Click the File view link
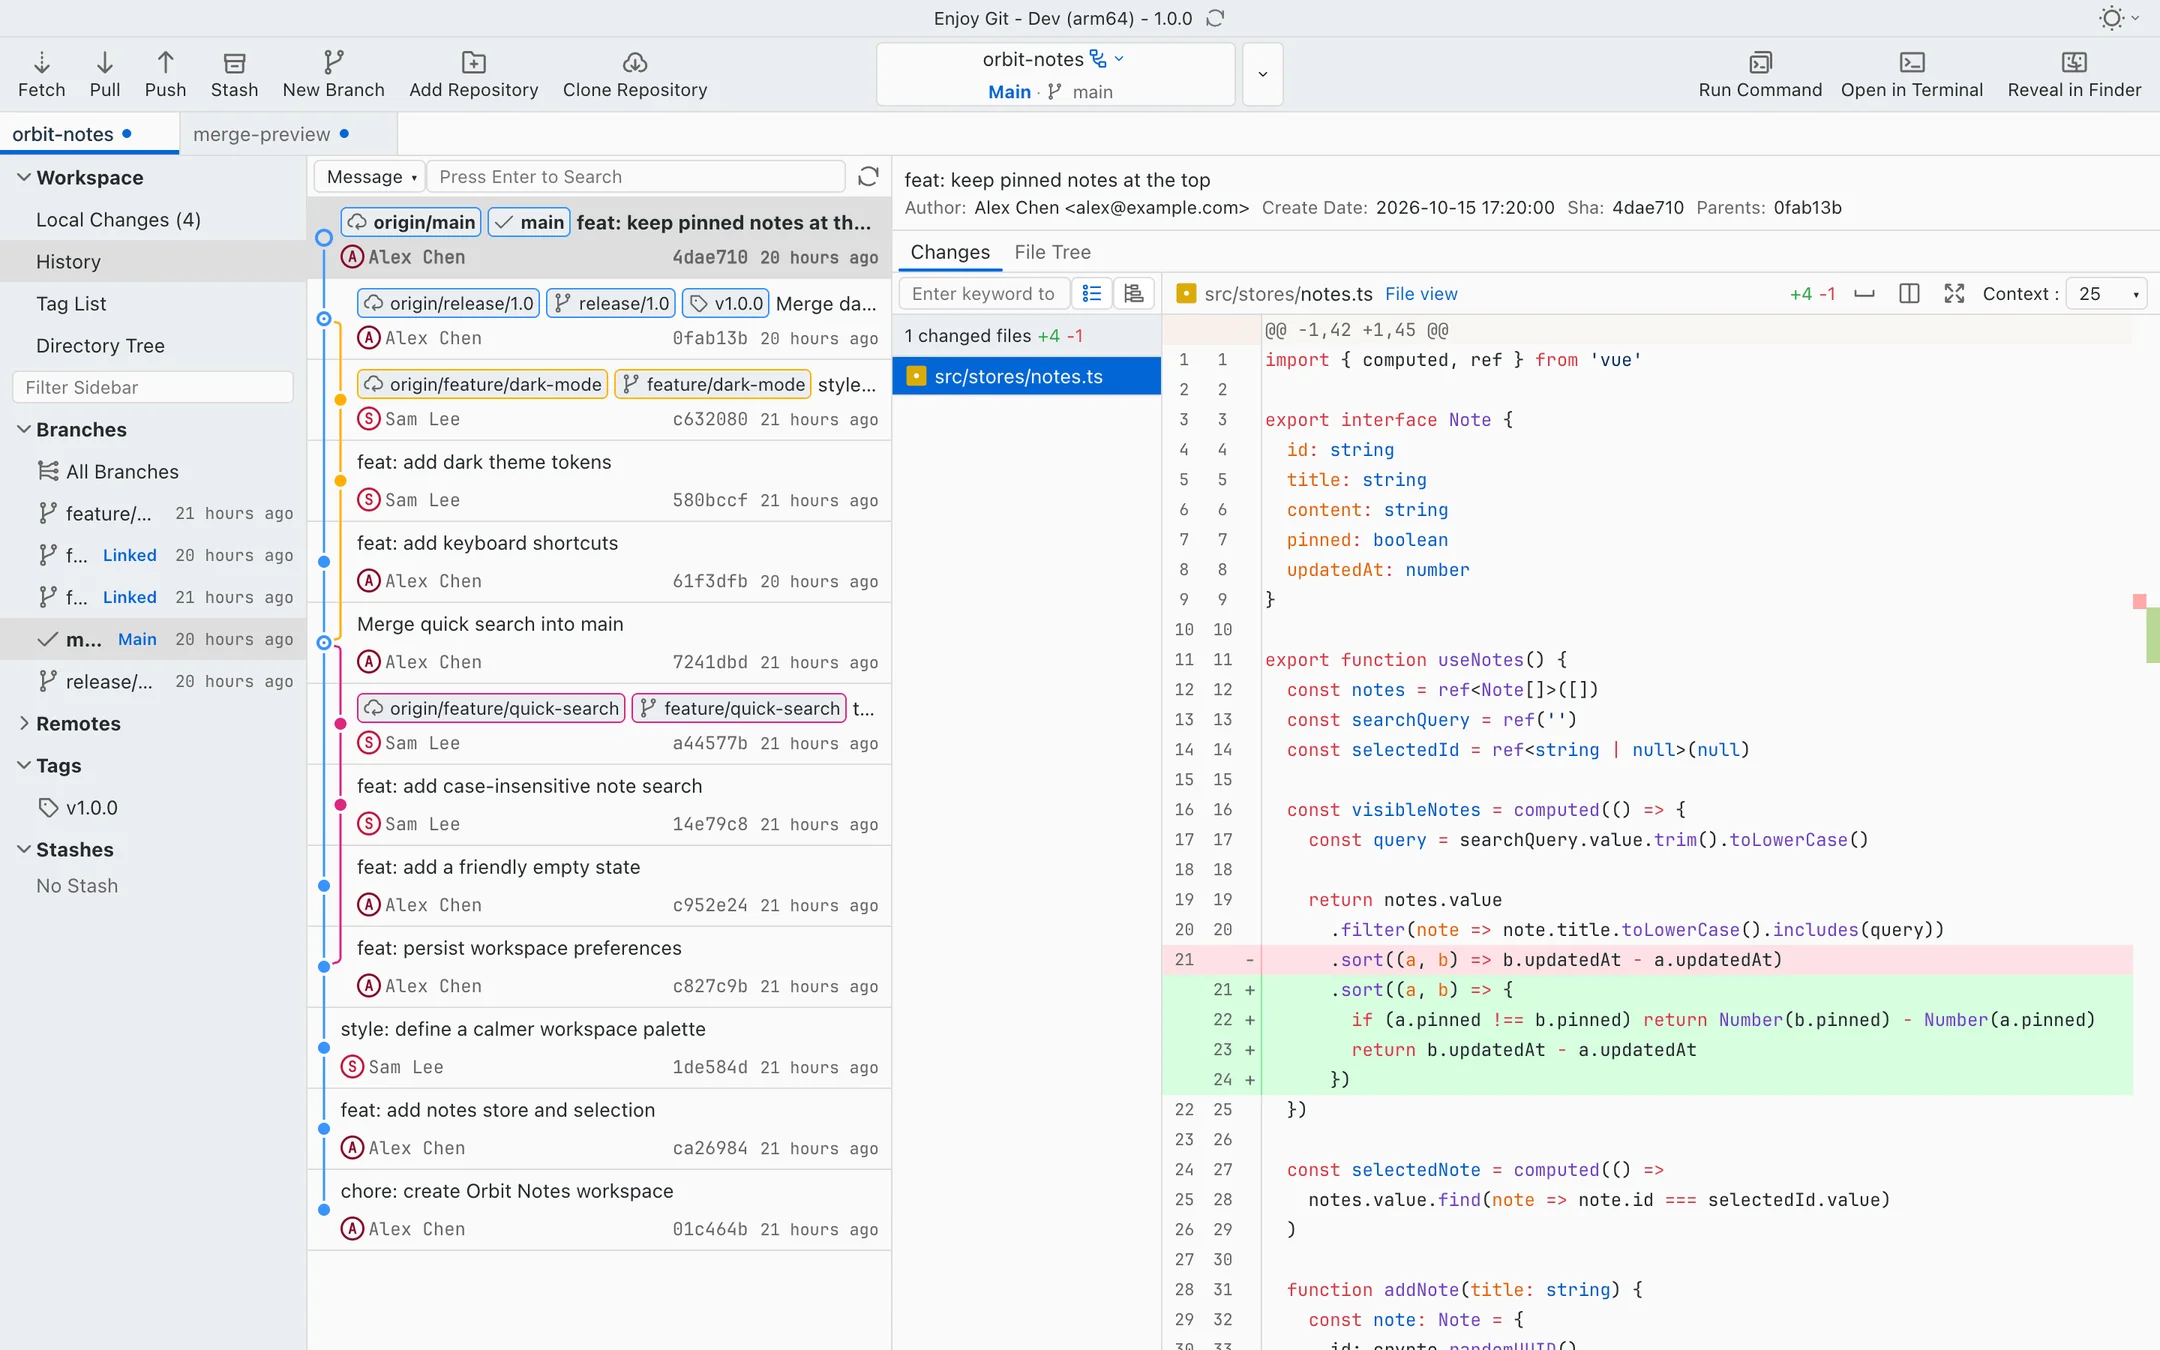The width and height of the screenshot is (2160, 1350). tap(1421, 294)
